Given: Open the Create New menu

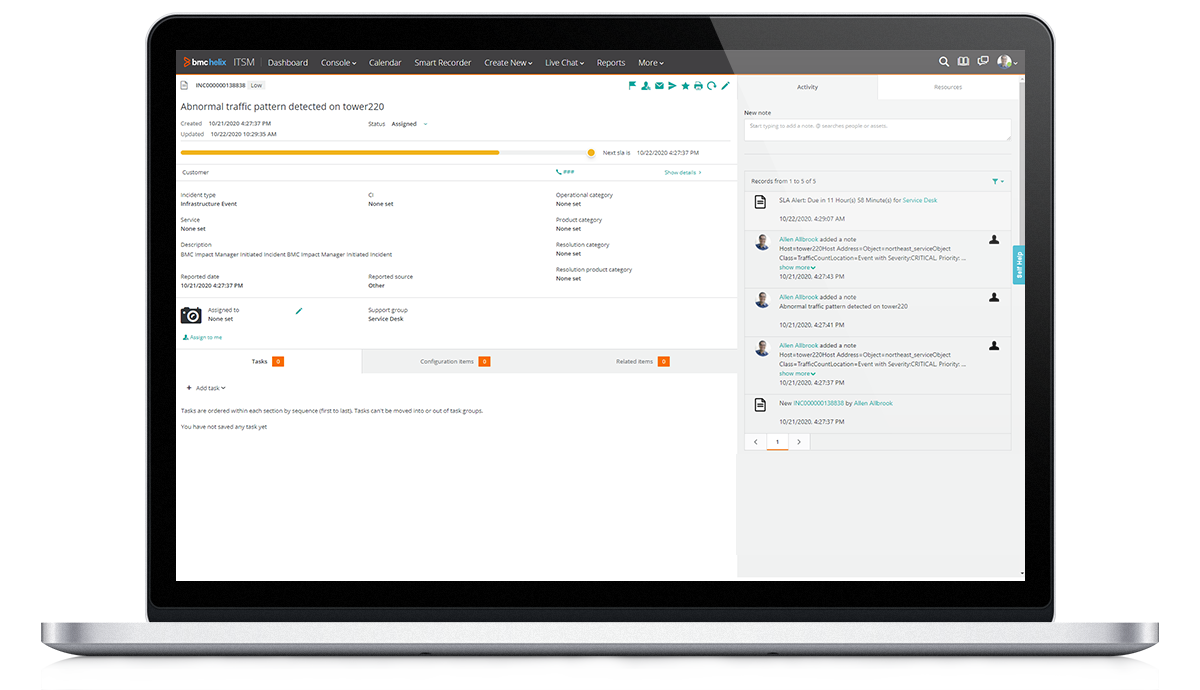Looking at the screenshot, I should click(x=508, y=62).
